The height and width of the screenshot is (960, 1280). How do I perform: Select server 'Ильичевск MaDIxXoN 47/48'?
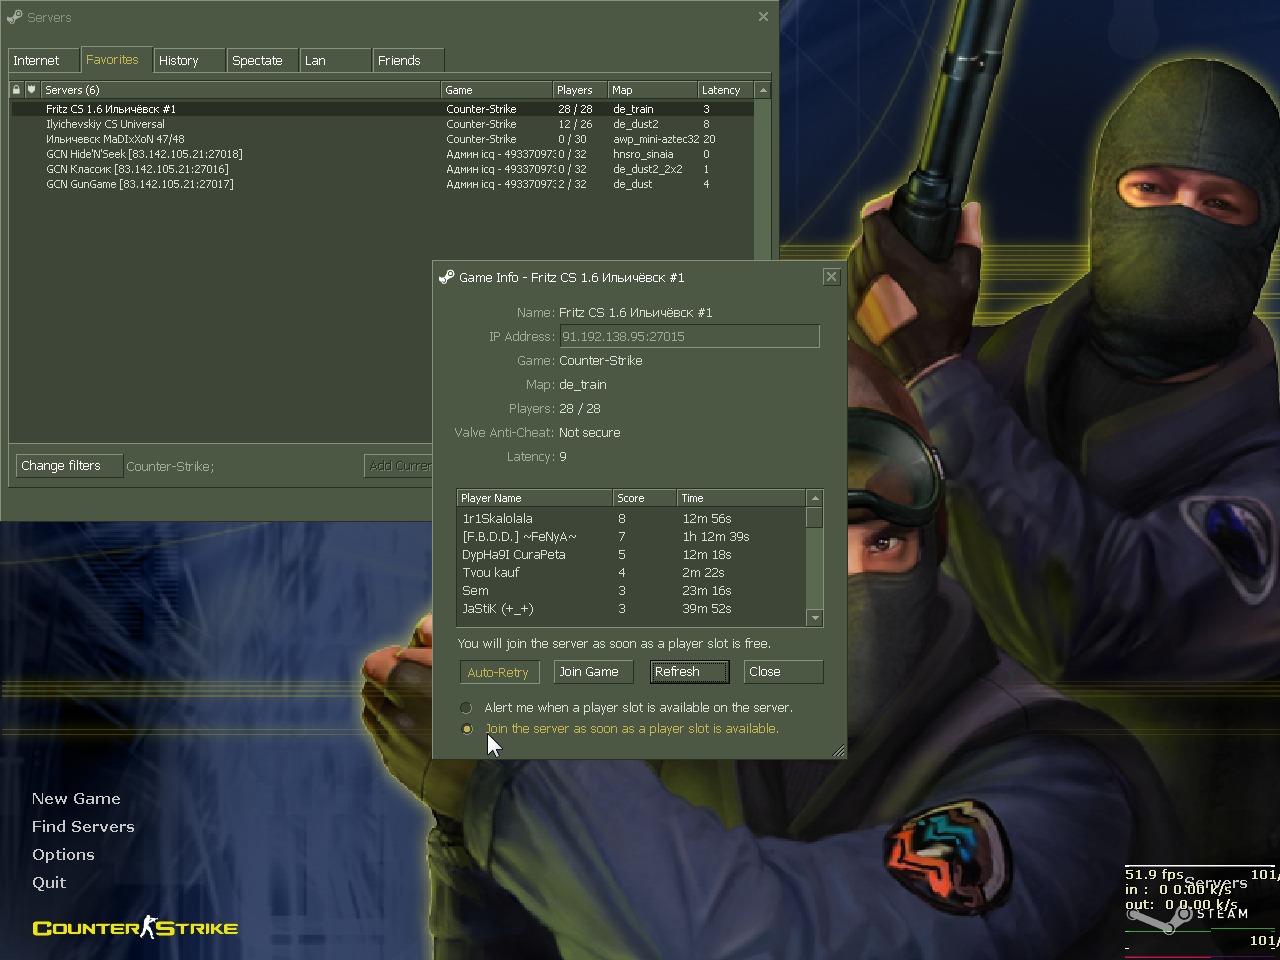coord(382,139)
